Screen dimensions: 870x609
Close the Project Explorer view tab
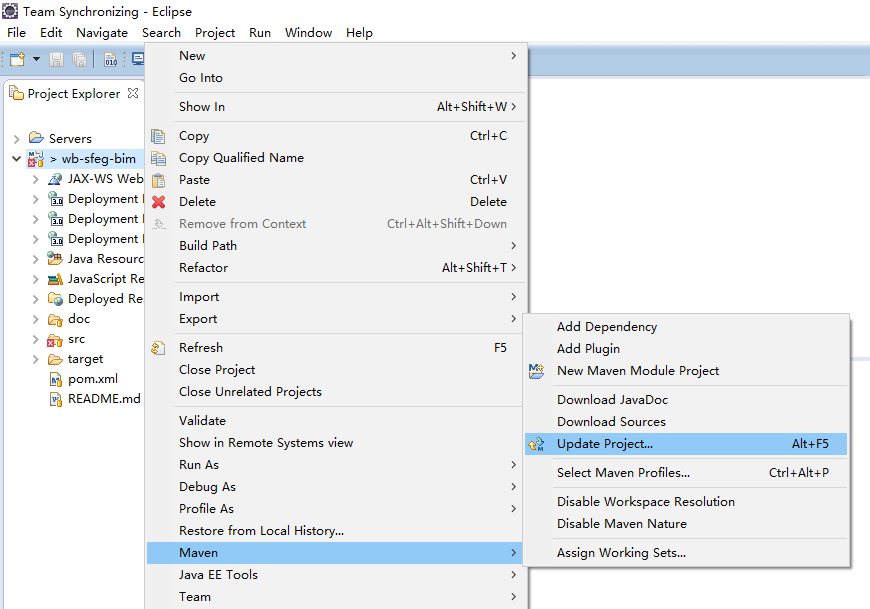pyautogui.click(x=133, y=93)
